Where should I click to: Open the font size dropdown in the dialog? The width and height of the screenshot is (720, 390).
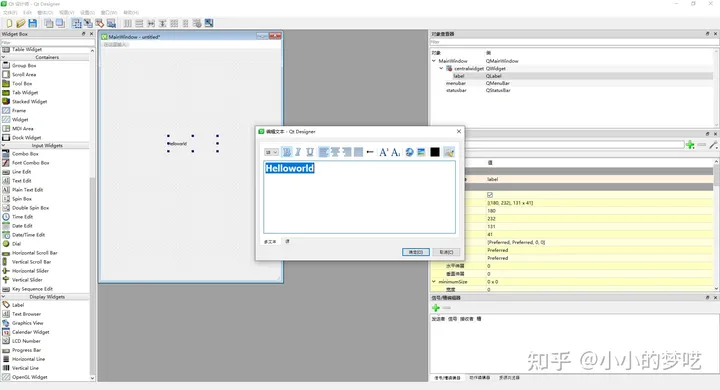coord(271,152)
